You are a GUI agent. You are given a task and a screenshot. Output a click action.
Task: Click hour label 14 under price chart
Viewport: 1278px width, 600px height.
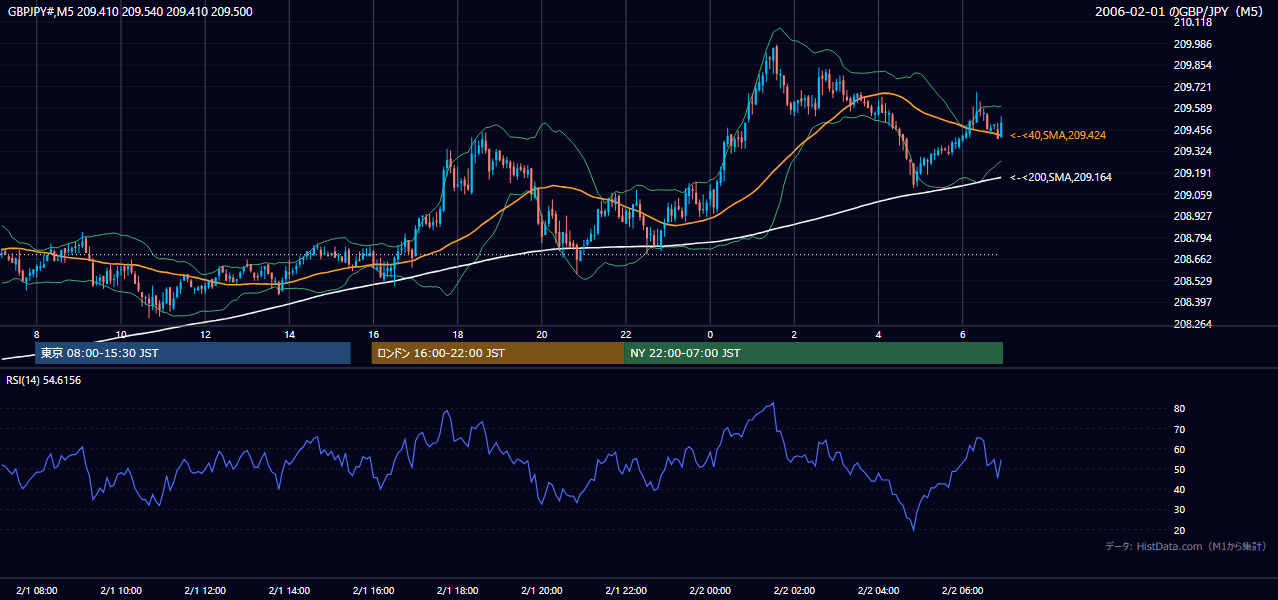(x=289, y=334)
